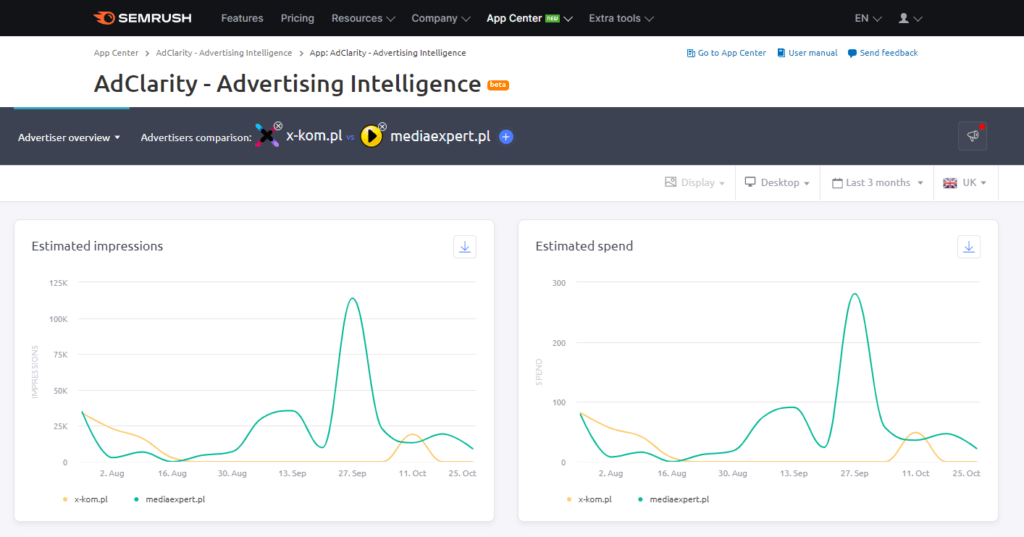1024x537 pixels.
Task: Follow the Go to App Center link
Action: click(x=726, y=53)
